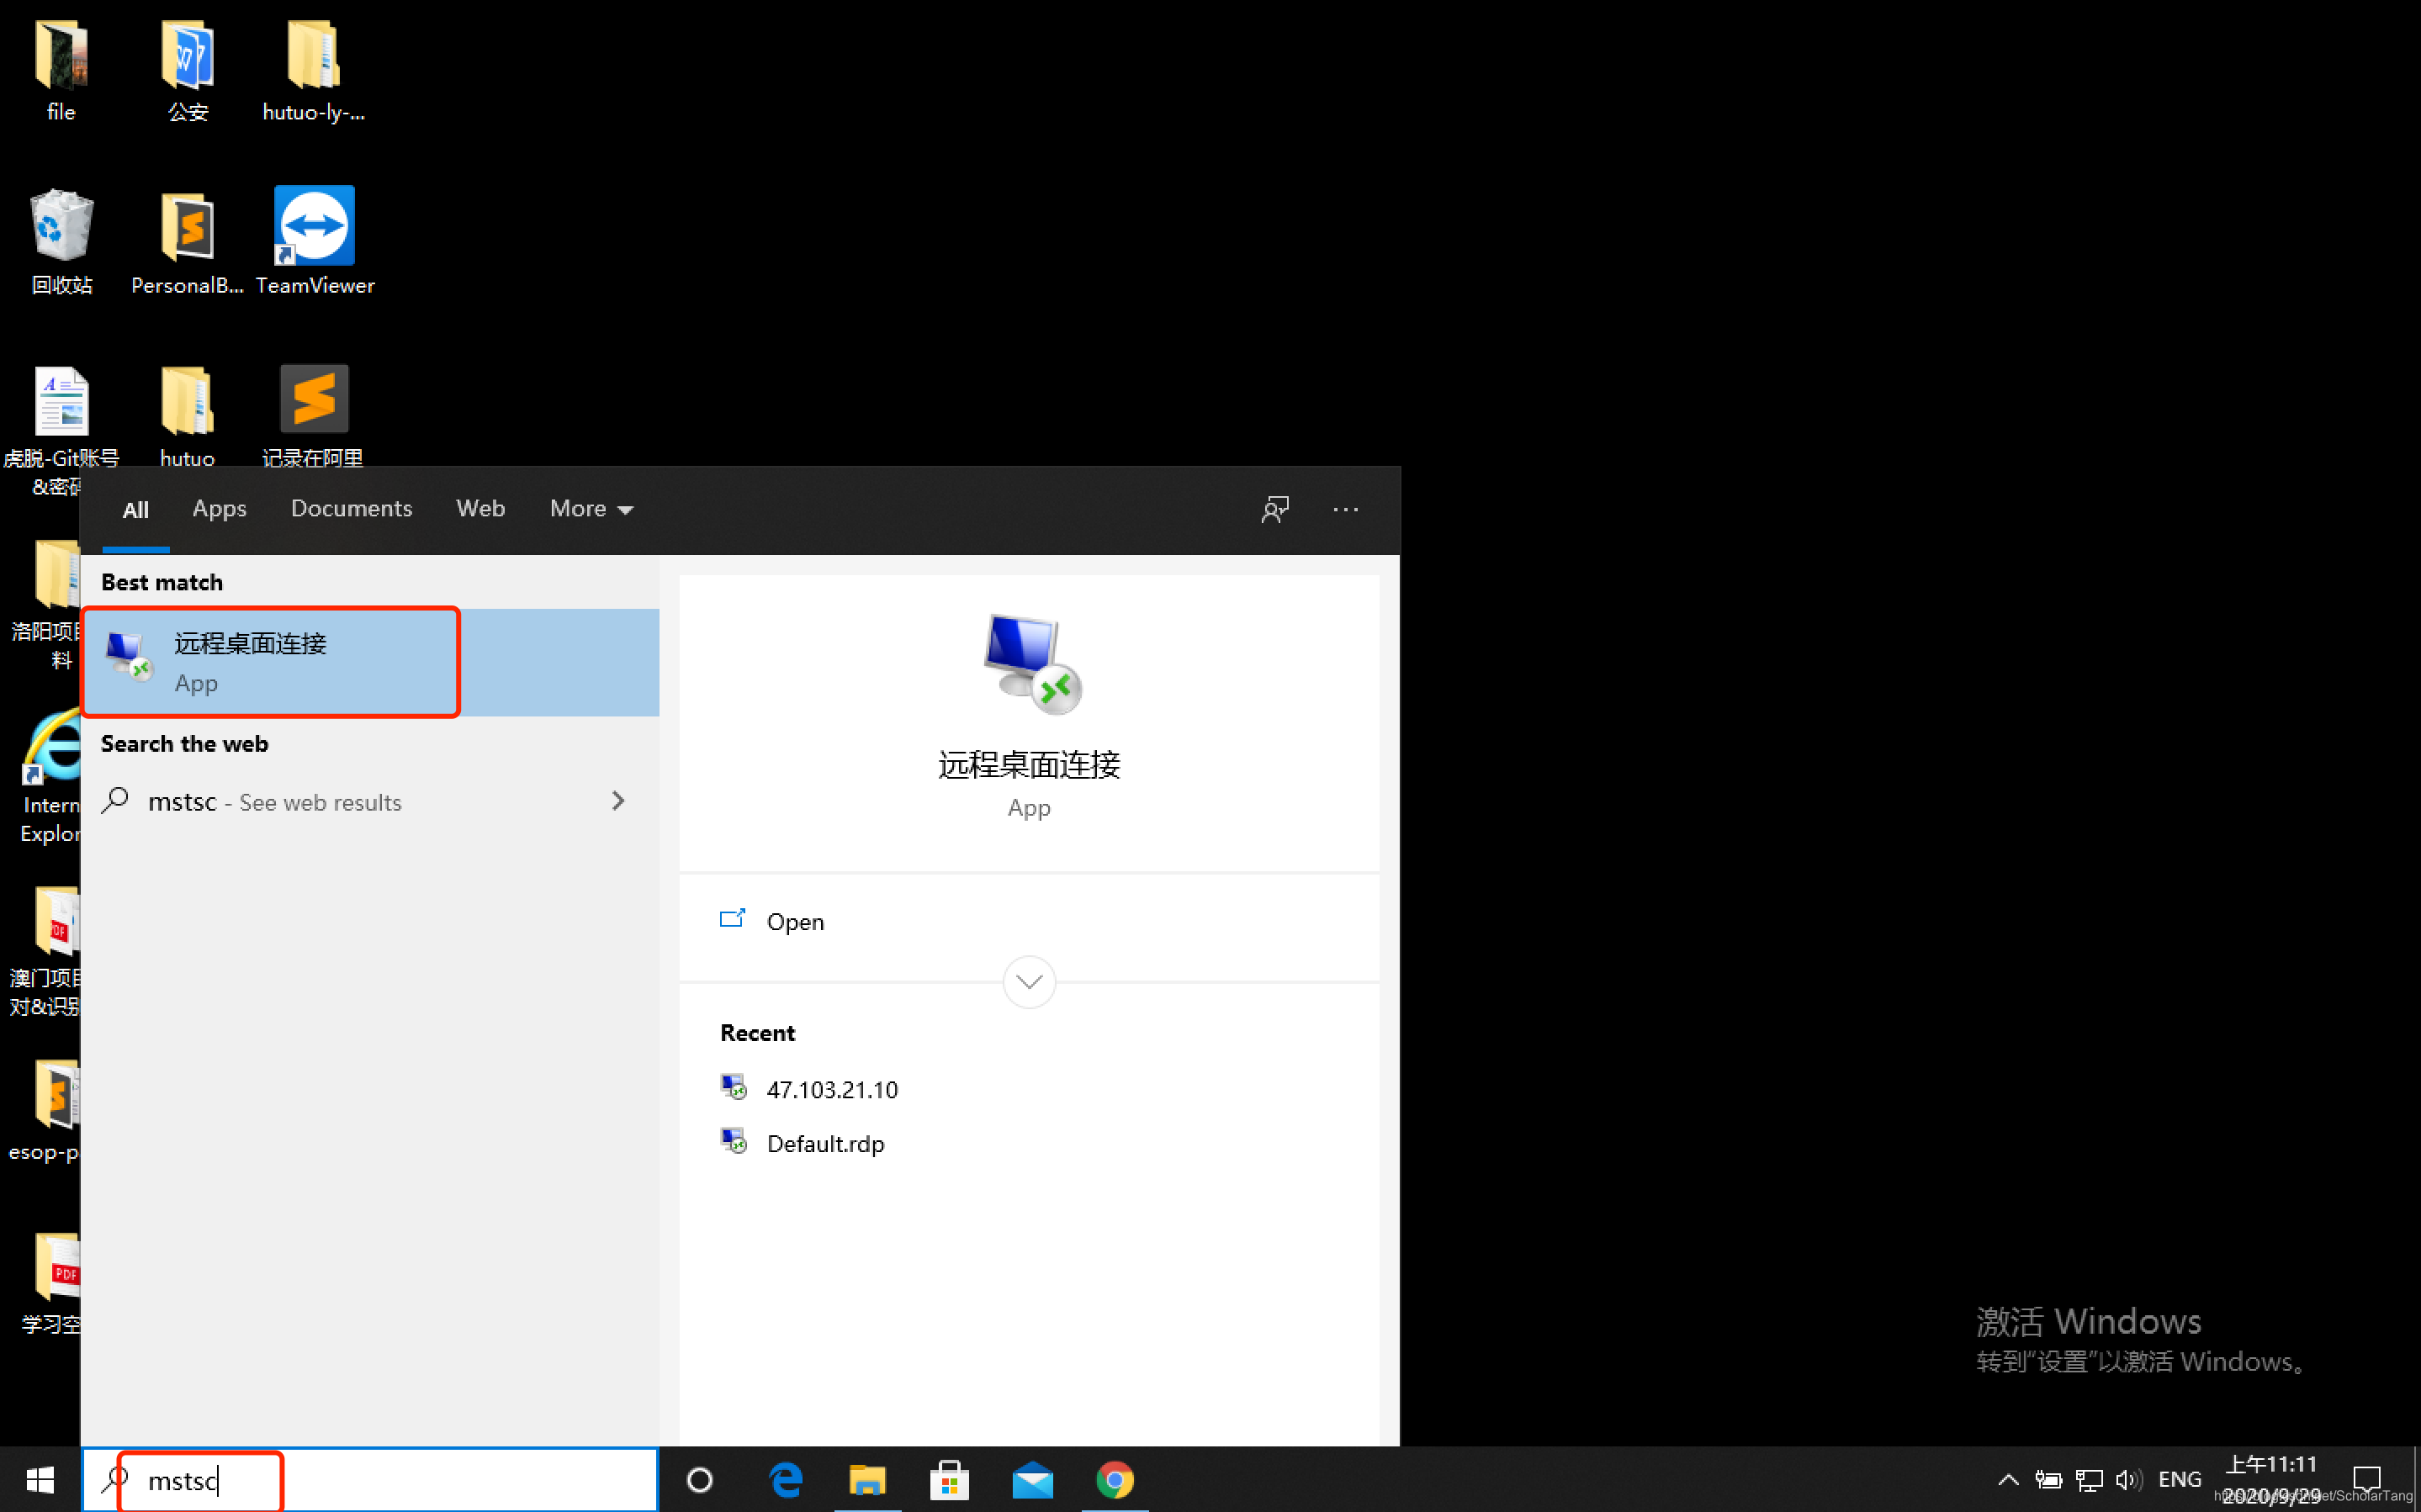Open File Explorer from the taskbar
This screenshot has width=2421, height=1512.
(x=867, y=1479)
